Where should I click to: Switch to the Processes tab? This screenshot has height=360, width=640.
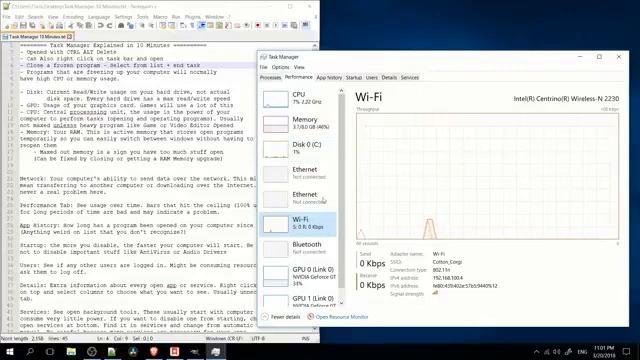coord(271,78)
